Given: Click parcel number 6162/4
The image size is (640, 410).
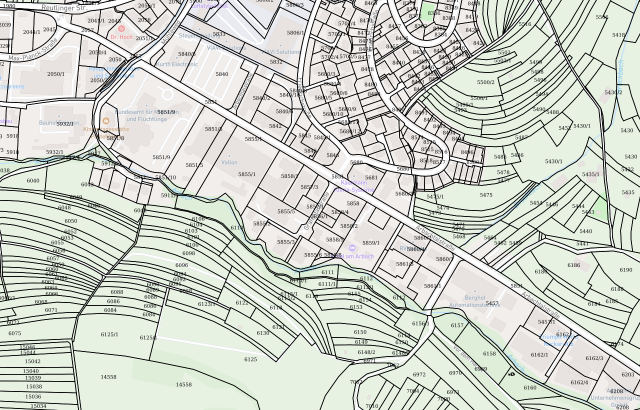Looking at the screenshot, I should pyautogui.click(x=580, y=382).
